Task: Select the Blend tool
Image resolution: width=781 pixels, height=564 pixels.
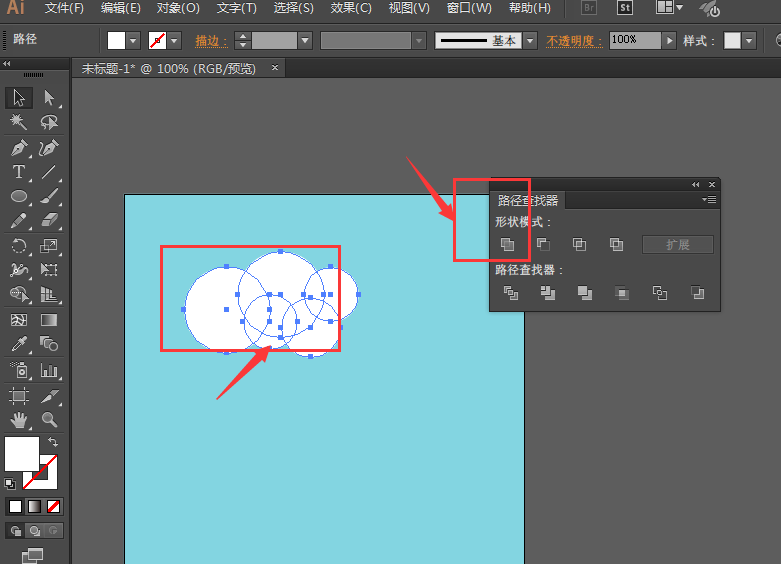Action: tap(49, 344)
